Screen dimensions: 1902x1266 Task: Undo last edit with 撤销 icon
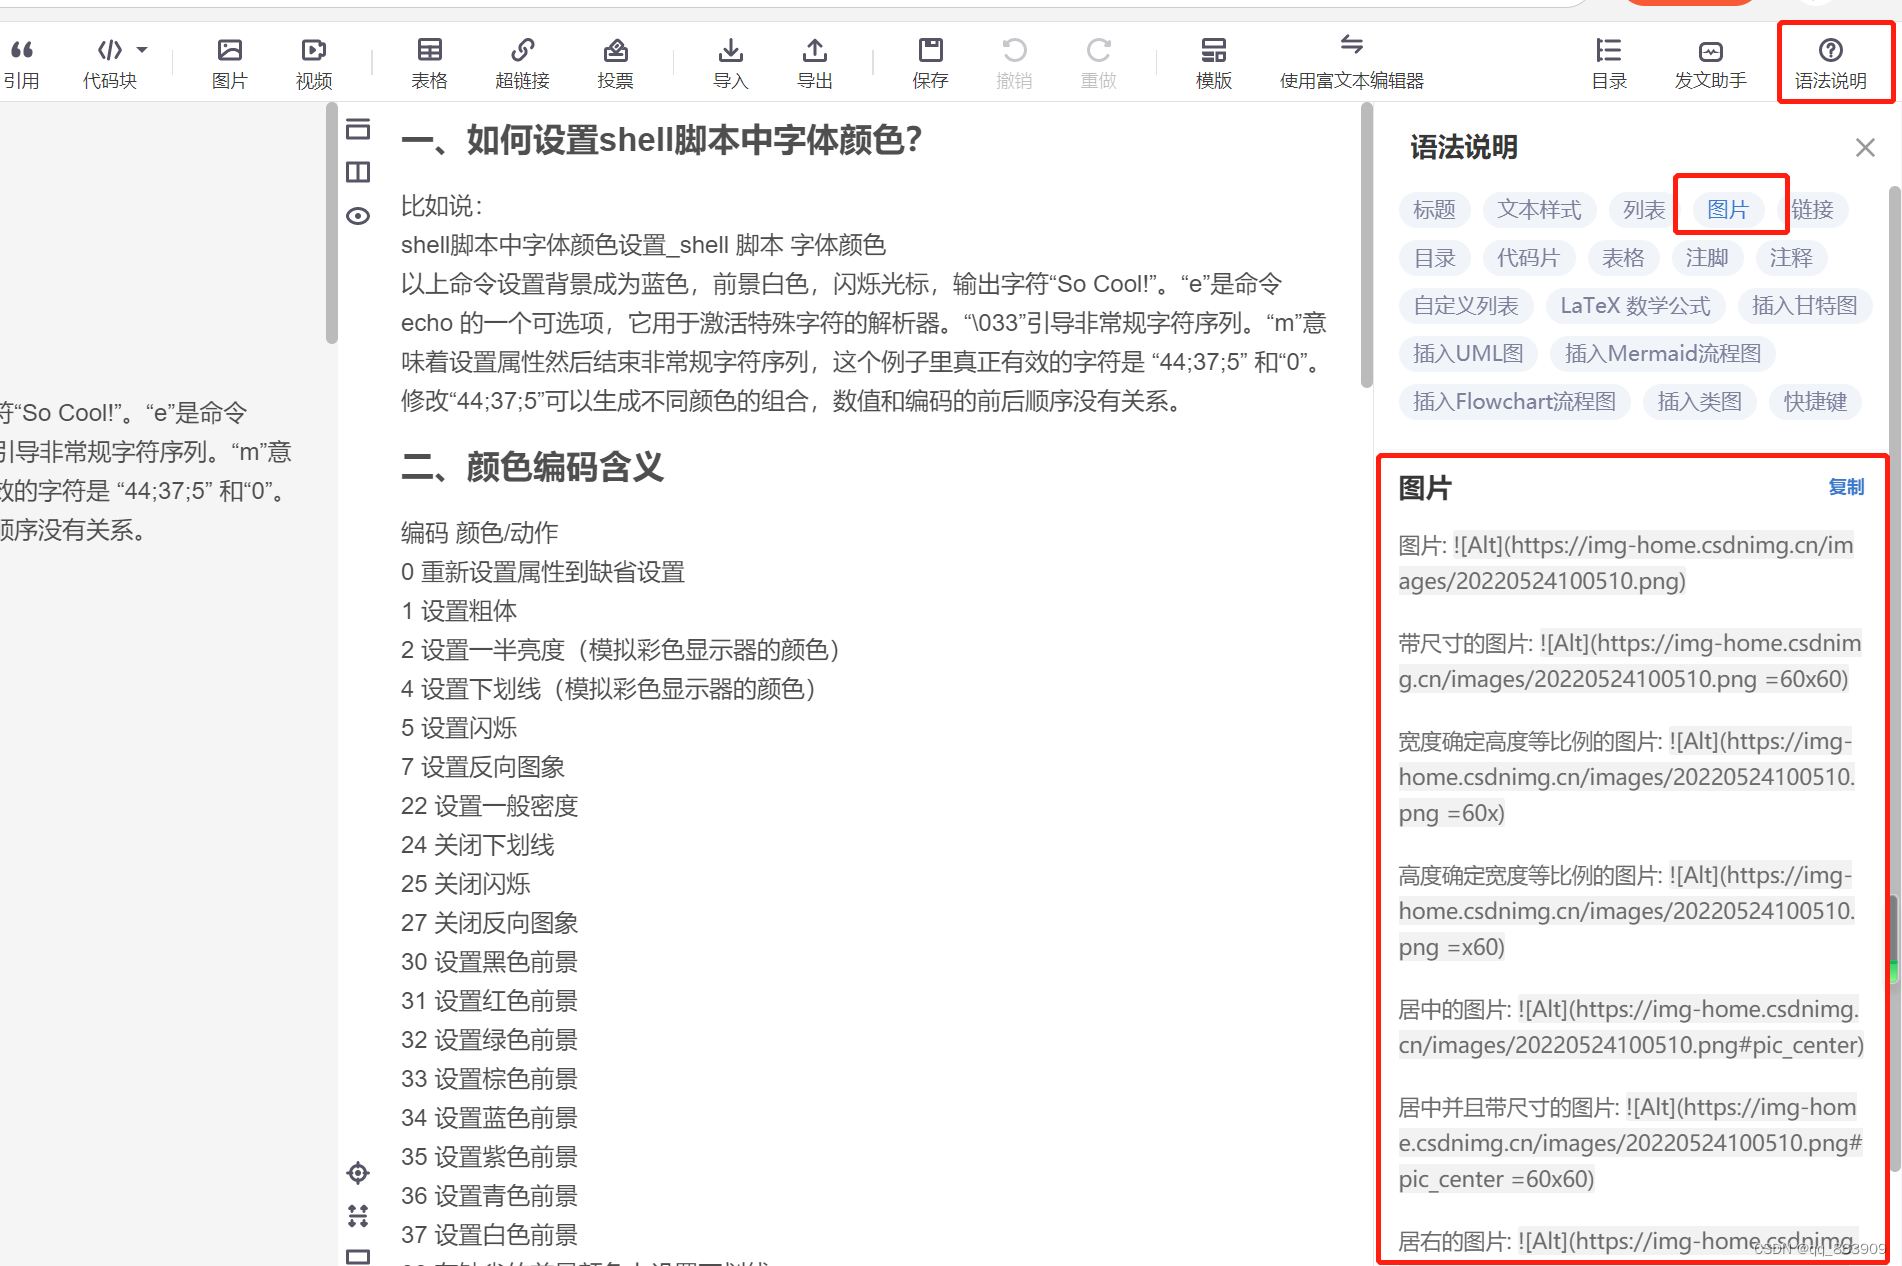(1014, 63)
